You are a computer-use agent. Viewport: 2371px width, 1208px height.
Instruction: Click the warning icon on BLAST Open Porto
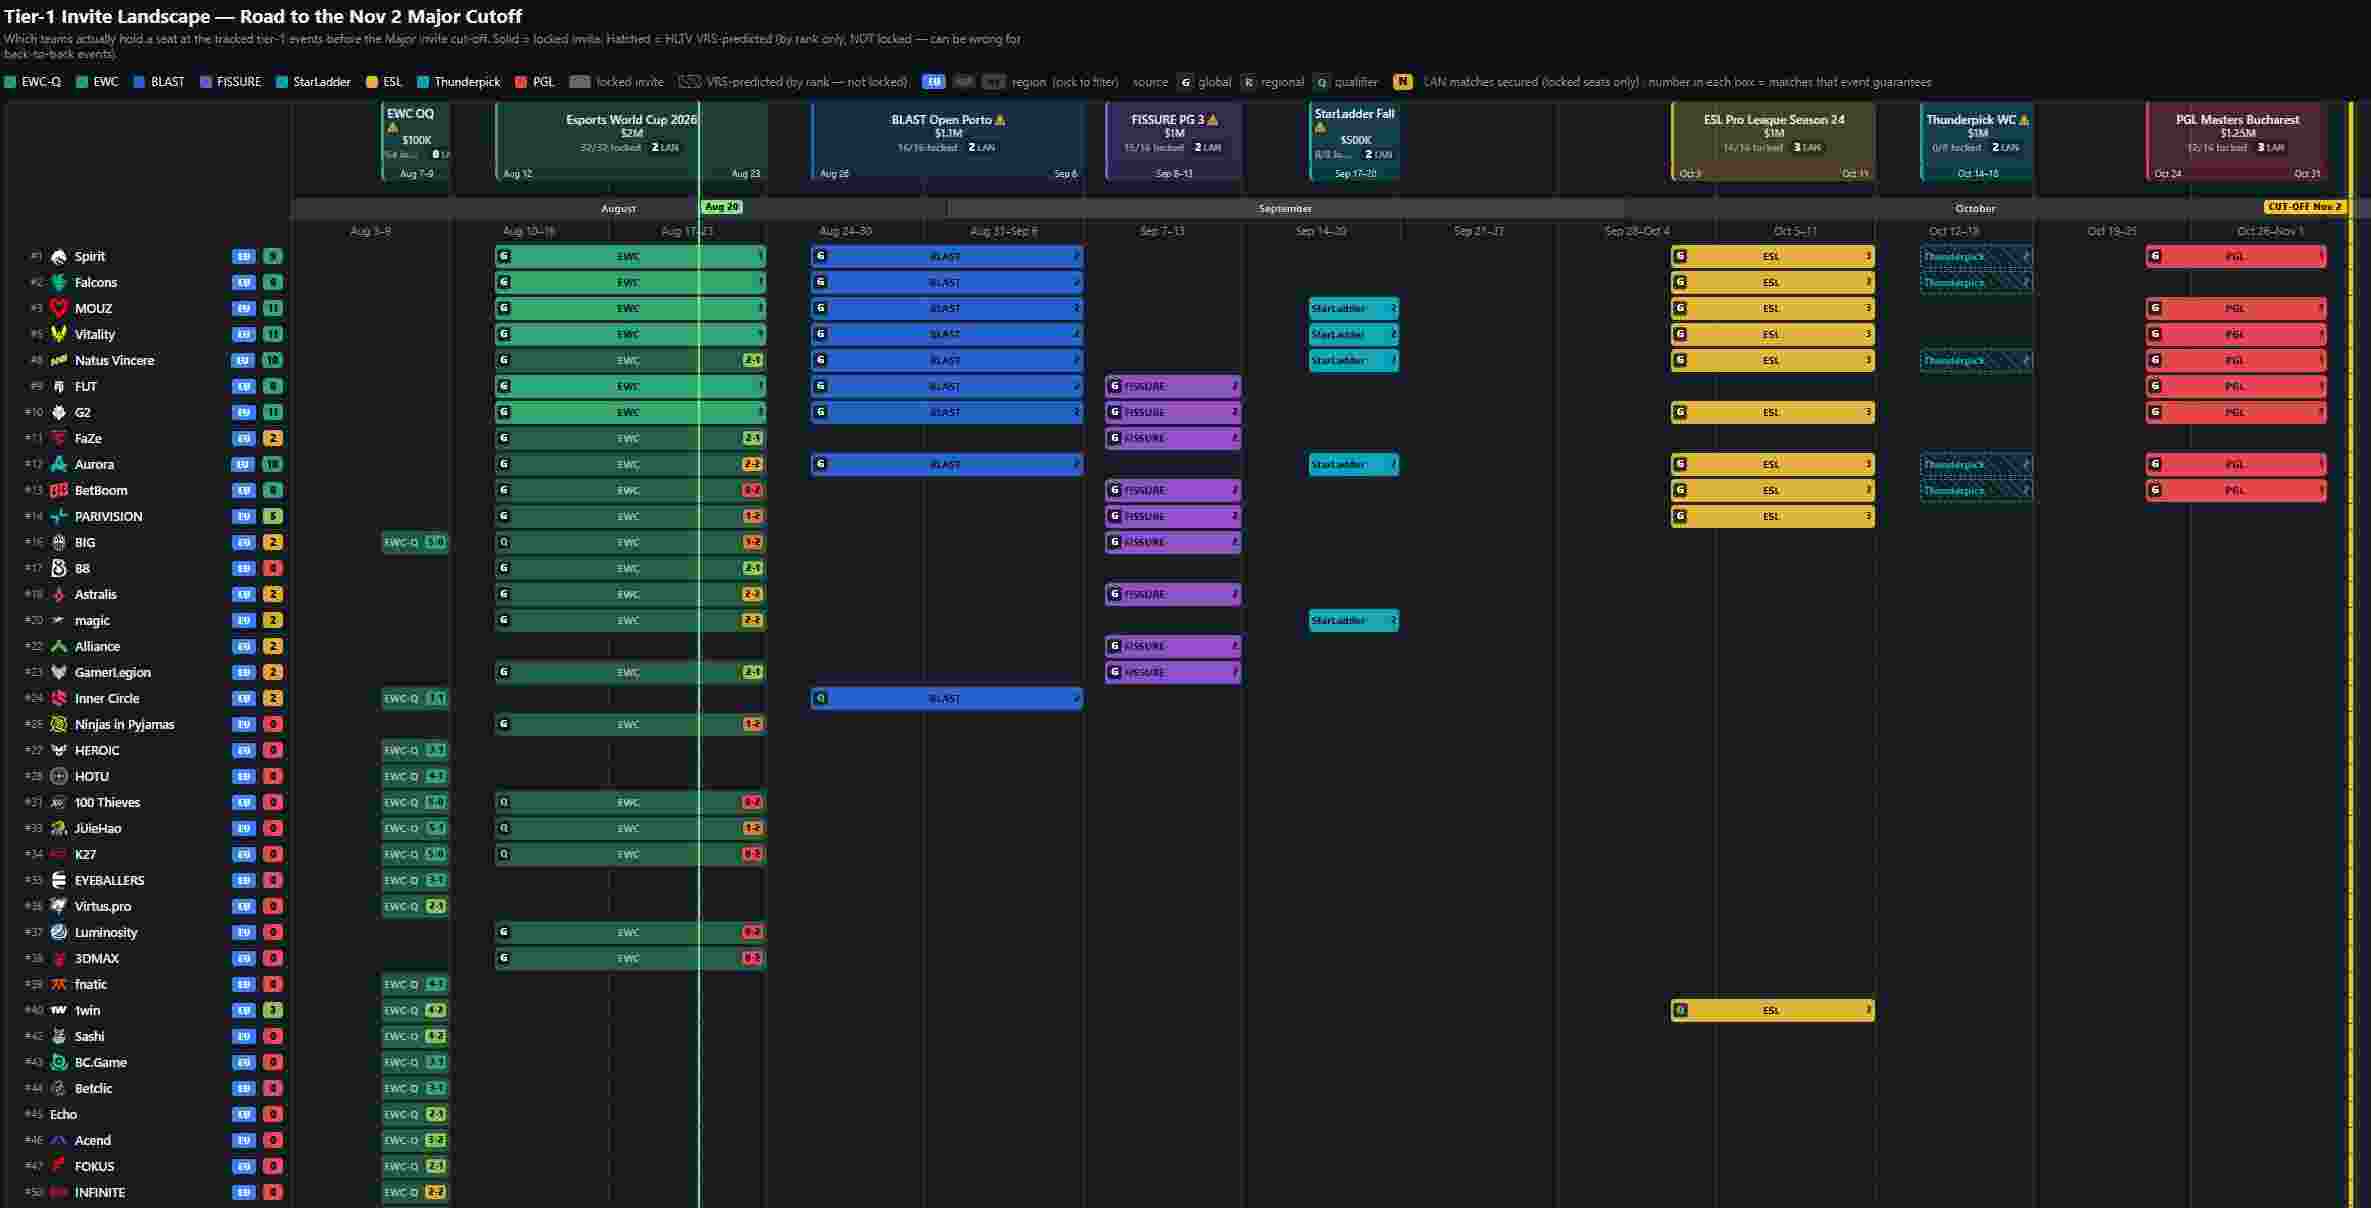coord(1000,120)
